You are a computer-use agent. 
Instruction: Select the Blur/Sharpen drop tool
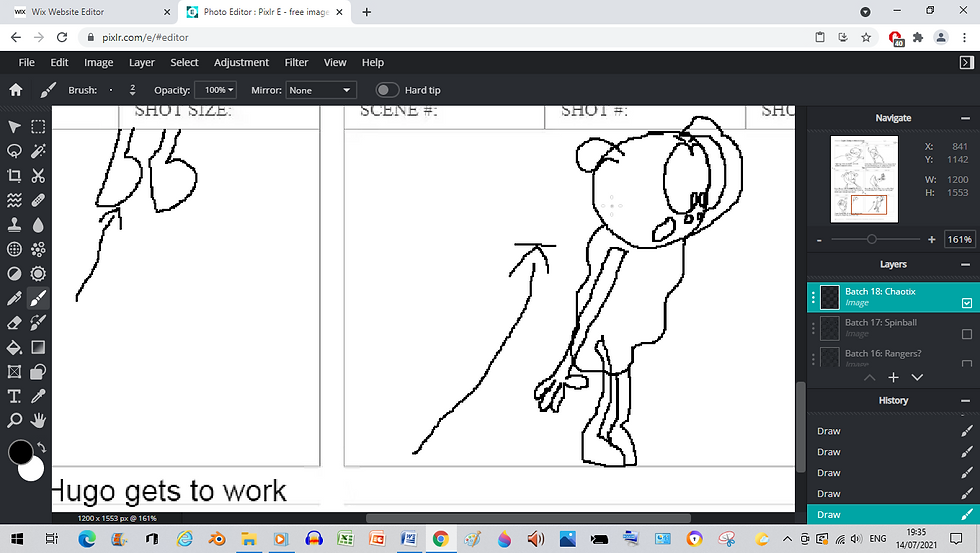pyautogui.click(x=38, y=225)
